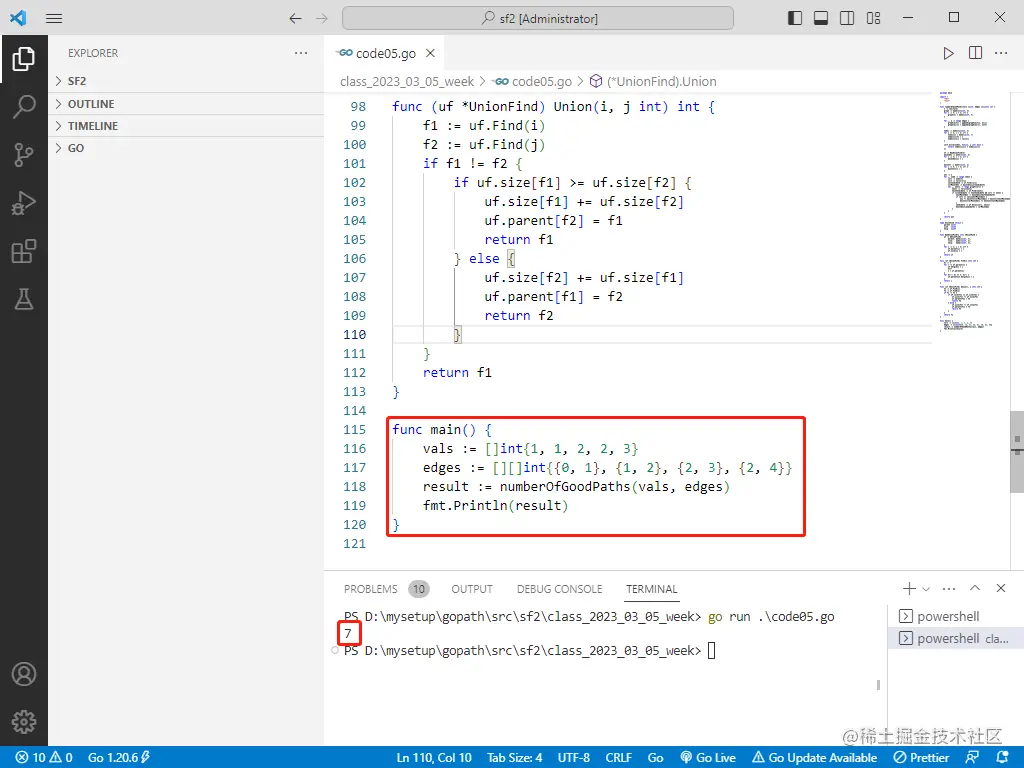Screen dimensions: 1024x768
Task: Go forward with the right arrow
Action: point(322,18)
